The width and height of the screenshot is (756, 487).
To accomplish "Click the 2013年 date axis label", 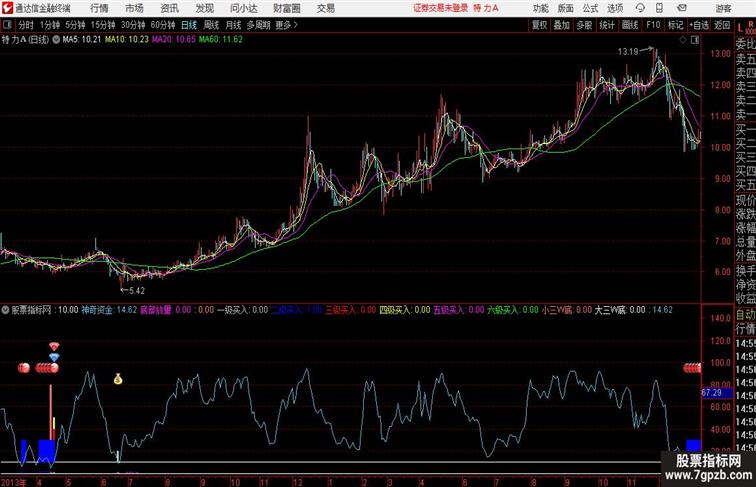I will click(x=14, y=482).
